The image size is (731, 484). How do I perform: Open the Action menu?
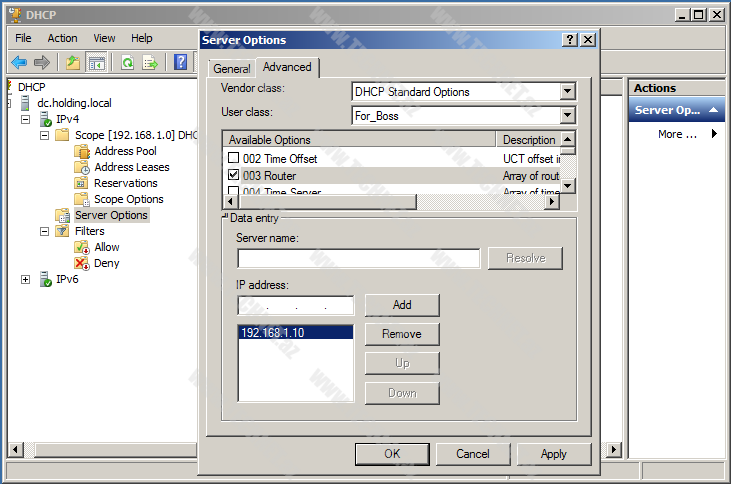[x=62, y=38]
